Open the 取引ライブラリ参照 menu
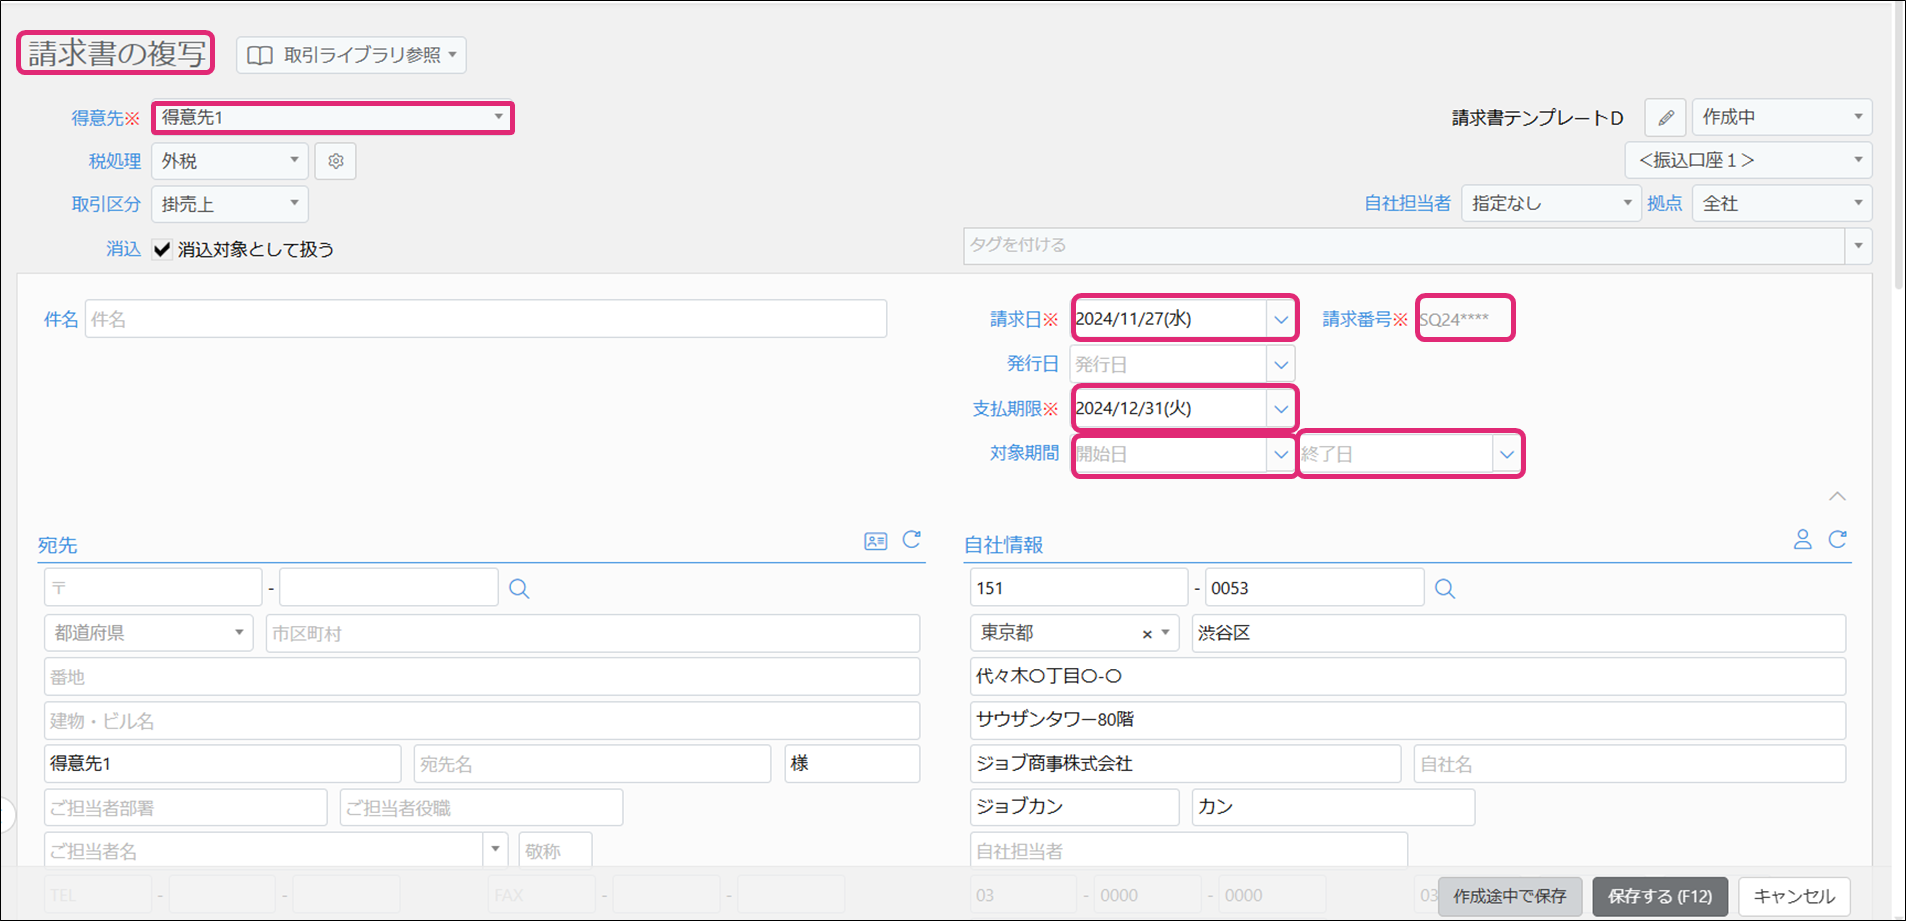The image size is (1906, 921). [351, 55]
